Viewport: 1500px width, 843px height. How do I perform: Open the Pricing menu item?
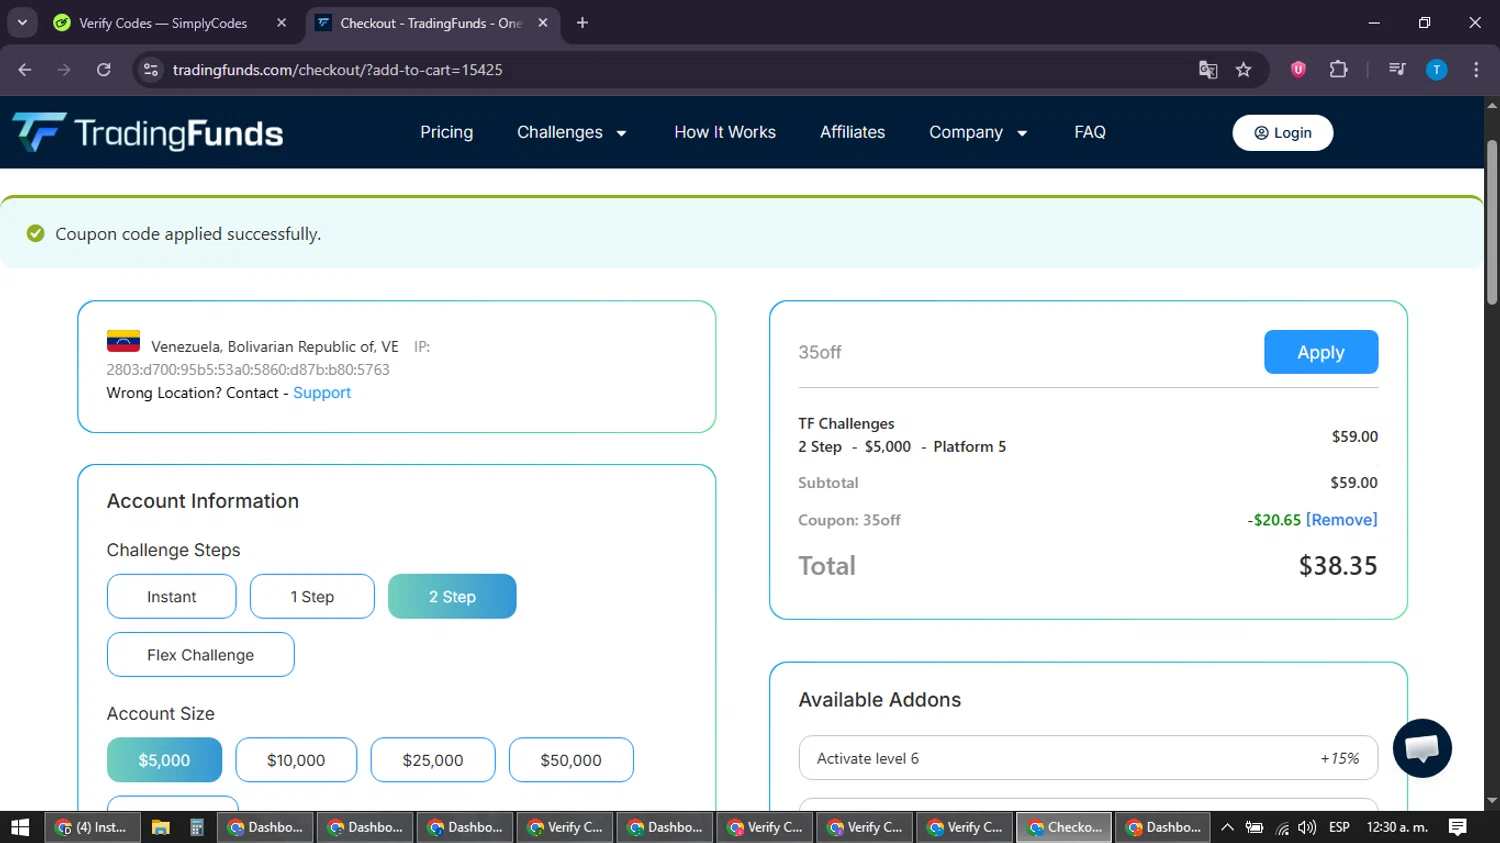(x=446, y=132)
